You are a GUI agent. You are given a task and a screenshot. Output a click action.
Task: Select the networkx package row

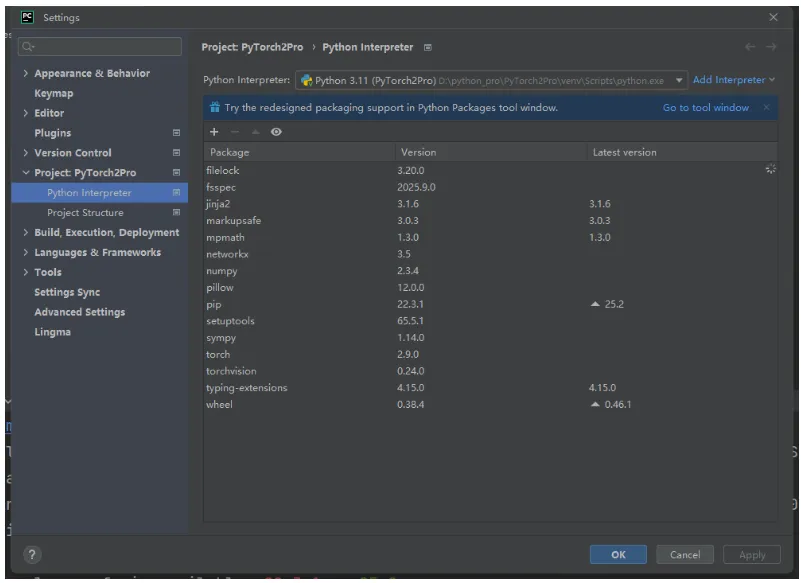coord(490,254)
